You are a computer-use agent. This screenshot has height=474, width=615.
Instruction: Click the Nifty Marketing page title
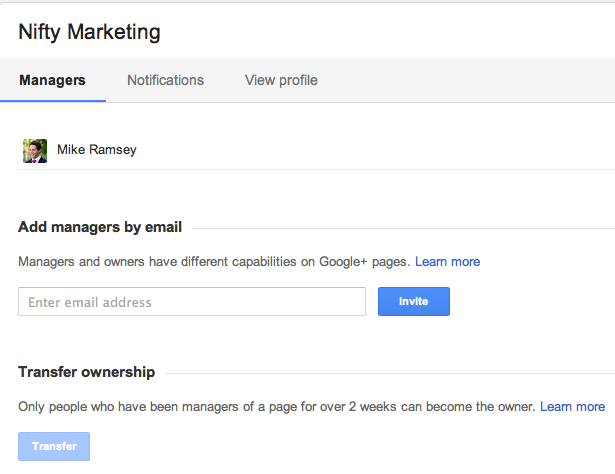click(89, 32)
